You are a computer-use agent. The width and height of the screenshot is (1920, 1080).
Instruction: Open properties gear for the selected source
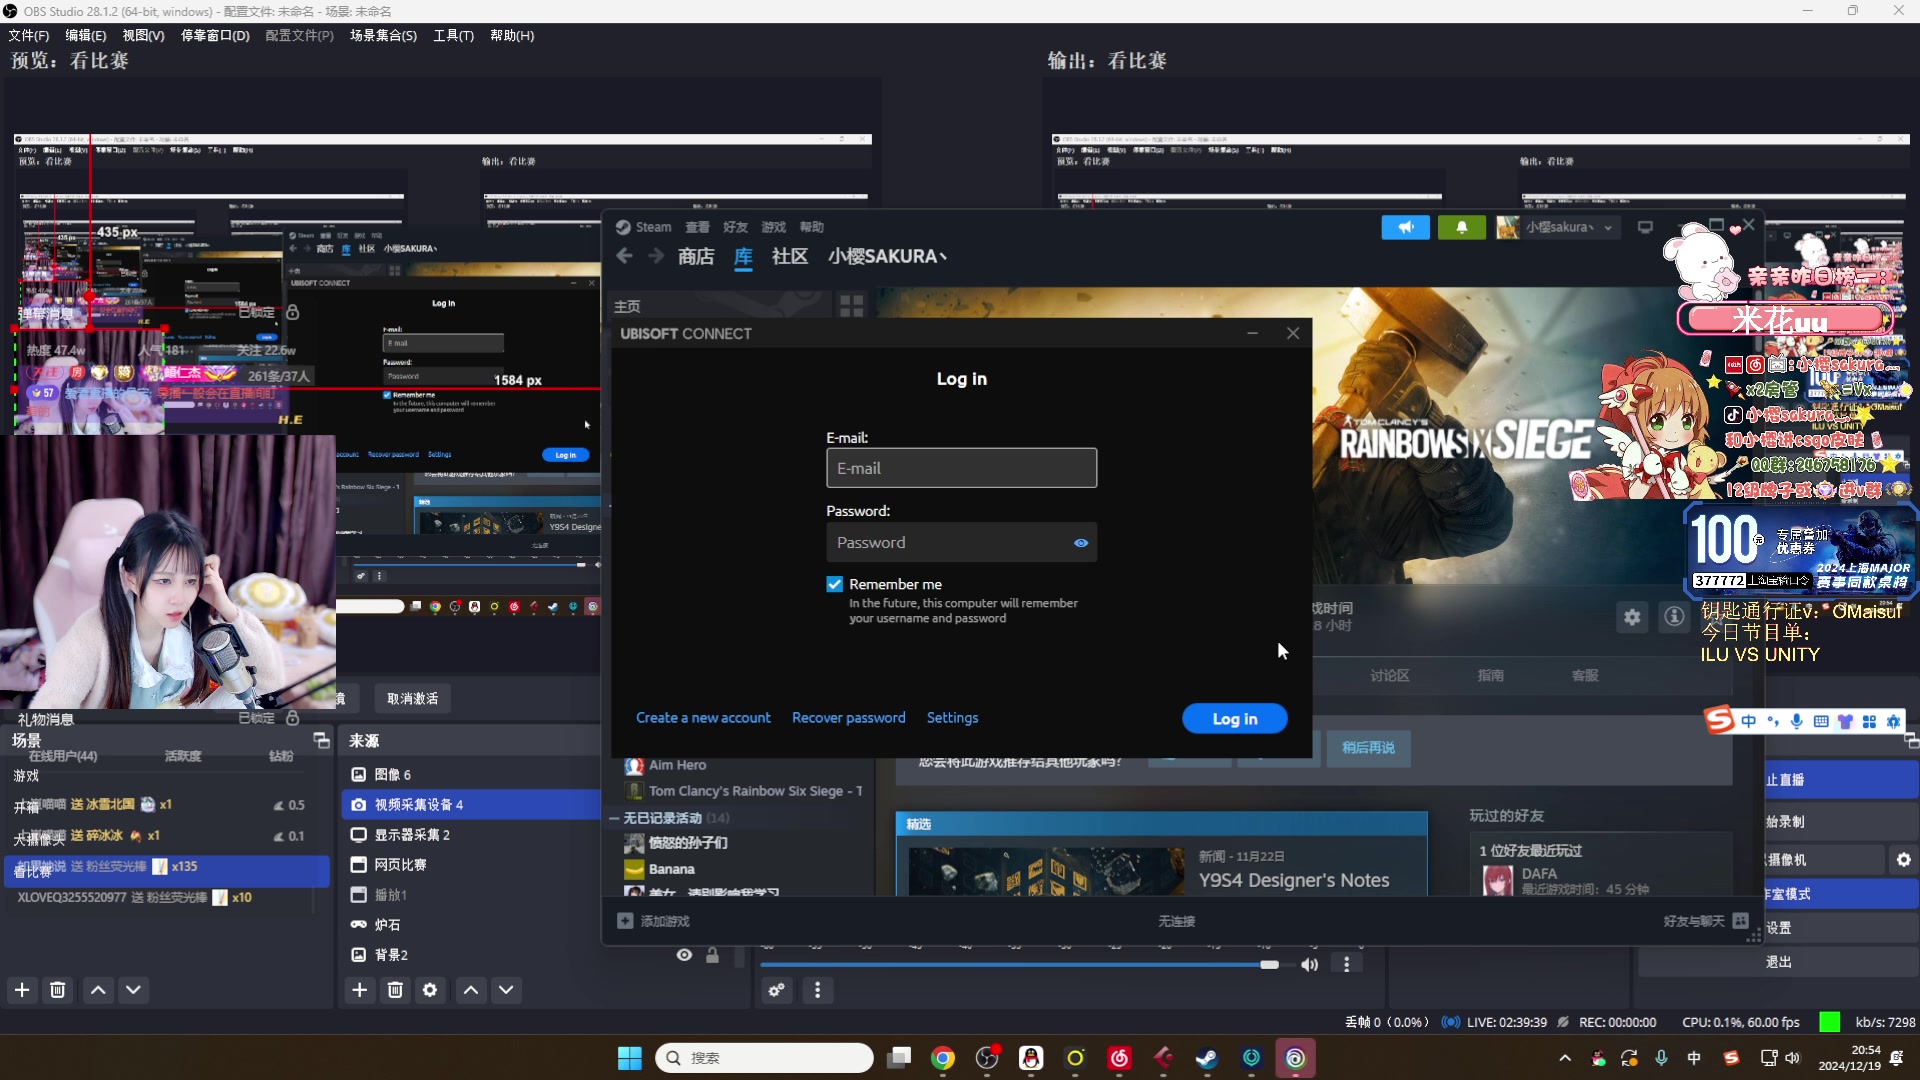coord(430,990)
